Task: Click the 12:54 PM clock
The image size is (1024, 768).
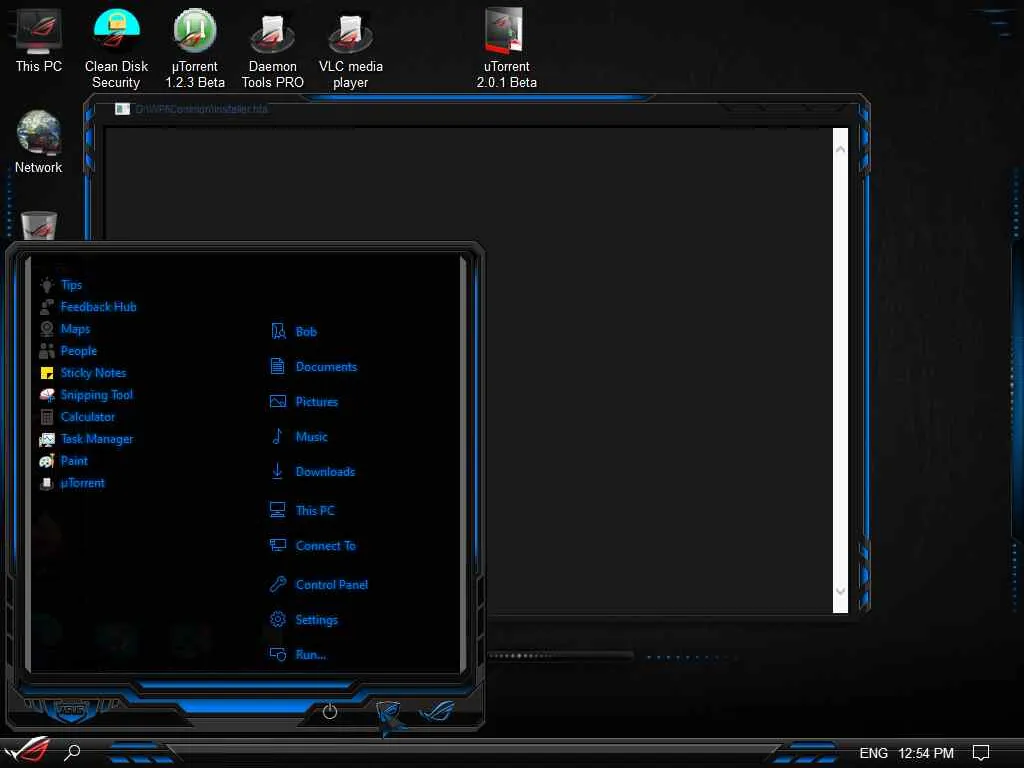Action: point(926,753)
